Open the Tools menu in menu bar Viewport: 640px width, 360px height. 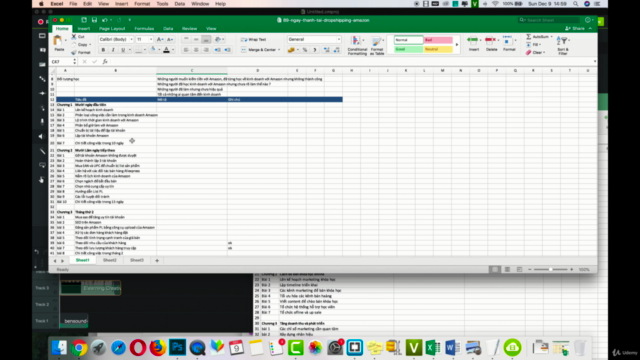pyautogui.click(x=162, y=4)
